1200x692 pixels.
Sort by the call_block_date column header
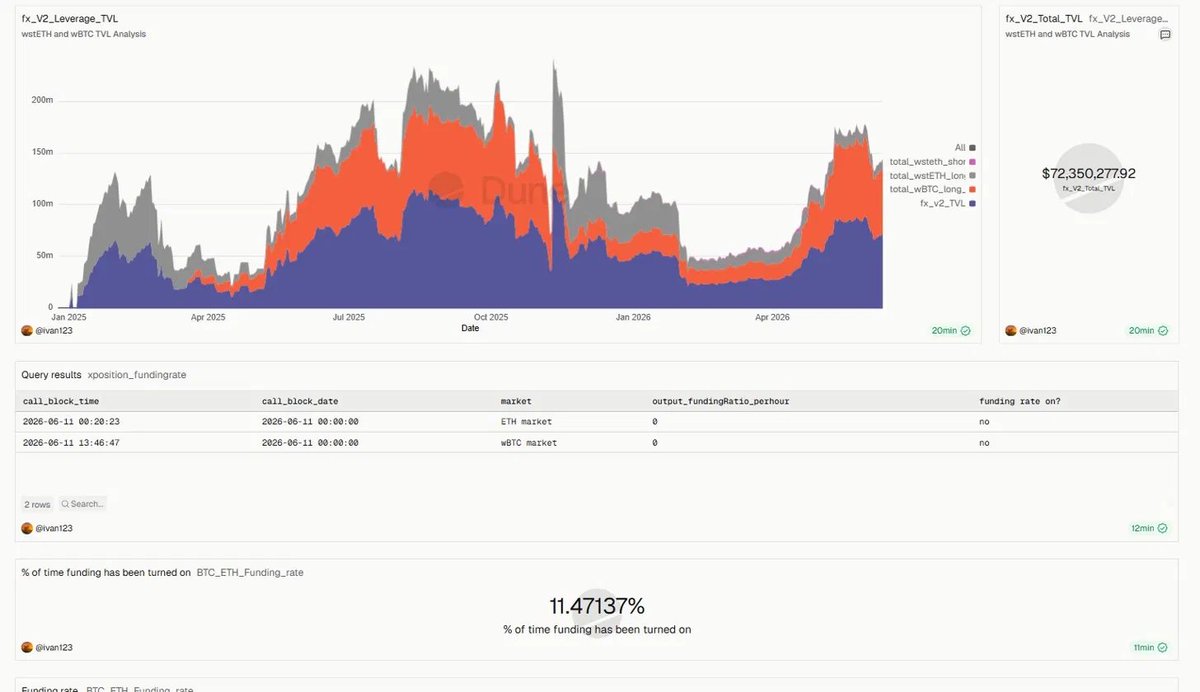(300, 401)
